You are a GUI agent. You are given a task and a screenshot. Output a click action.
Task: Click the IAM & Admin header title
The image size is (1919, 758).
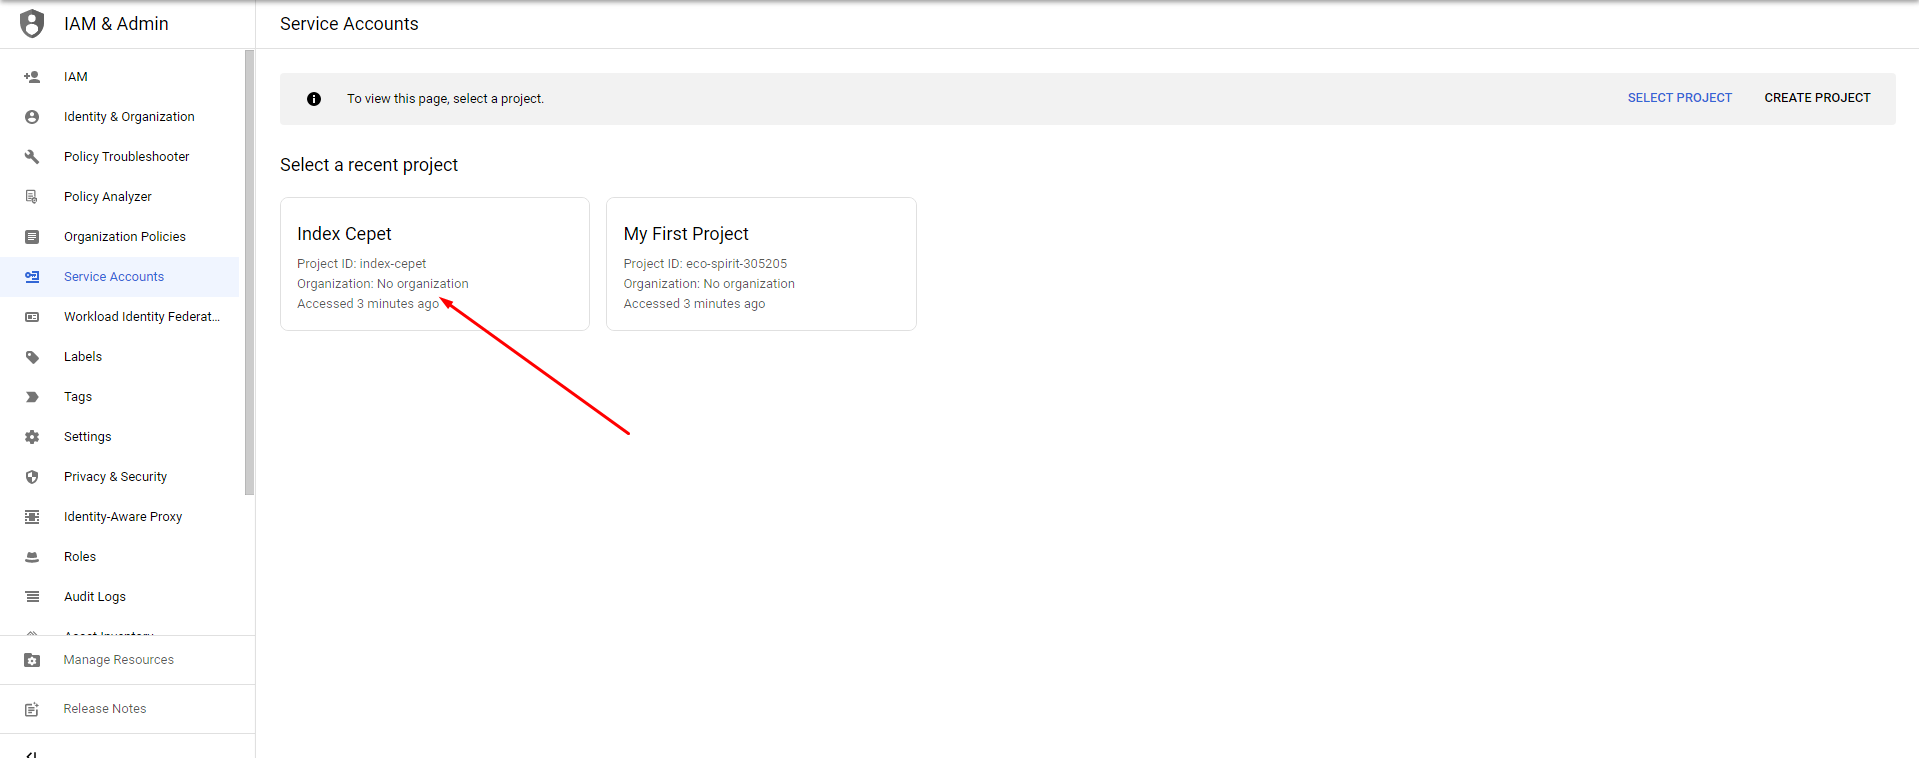pos(116,24)
